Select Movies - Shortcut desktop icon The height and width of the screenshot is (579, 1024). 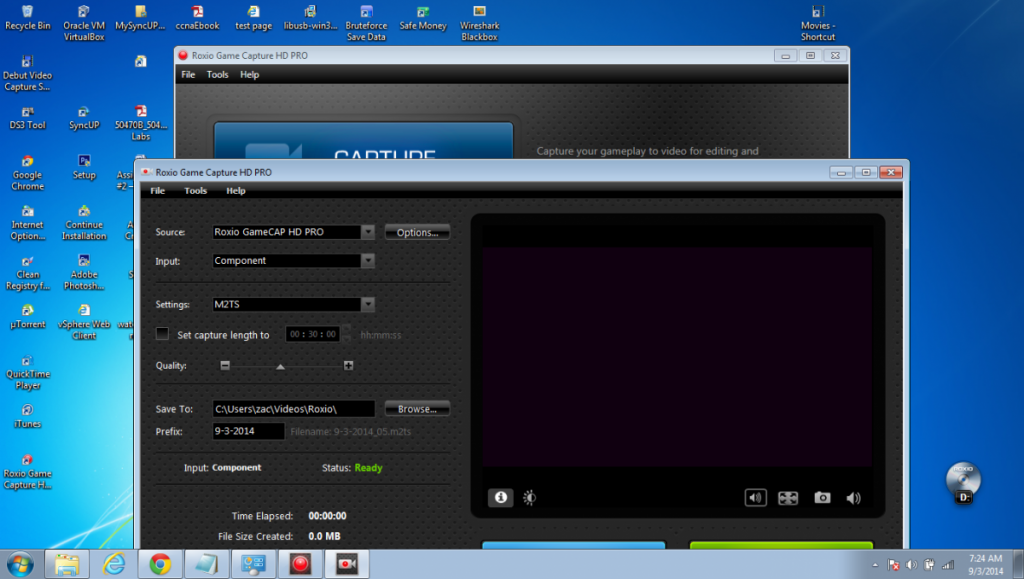tap(818, 23)
